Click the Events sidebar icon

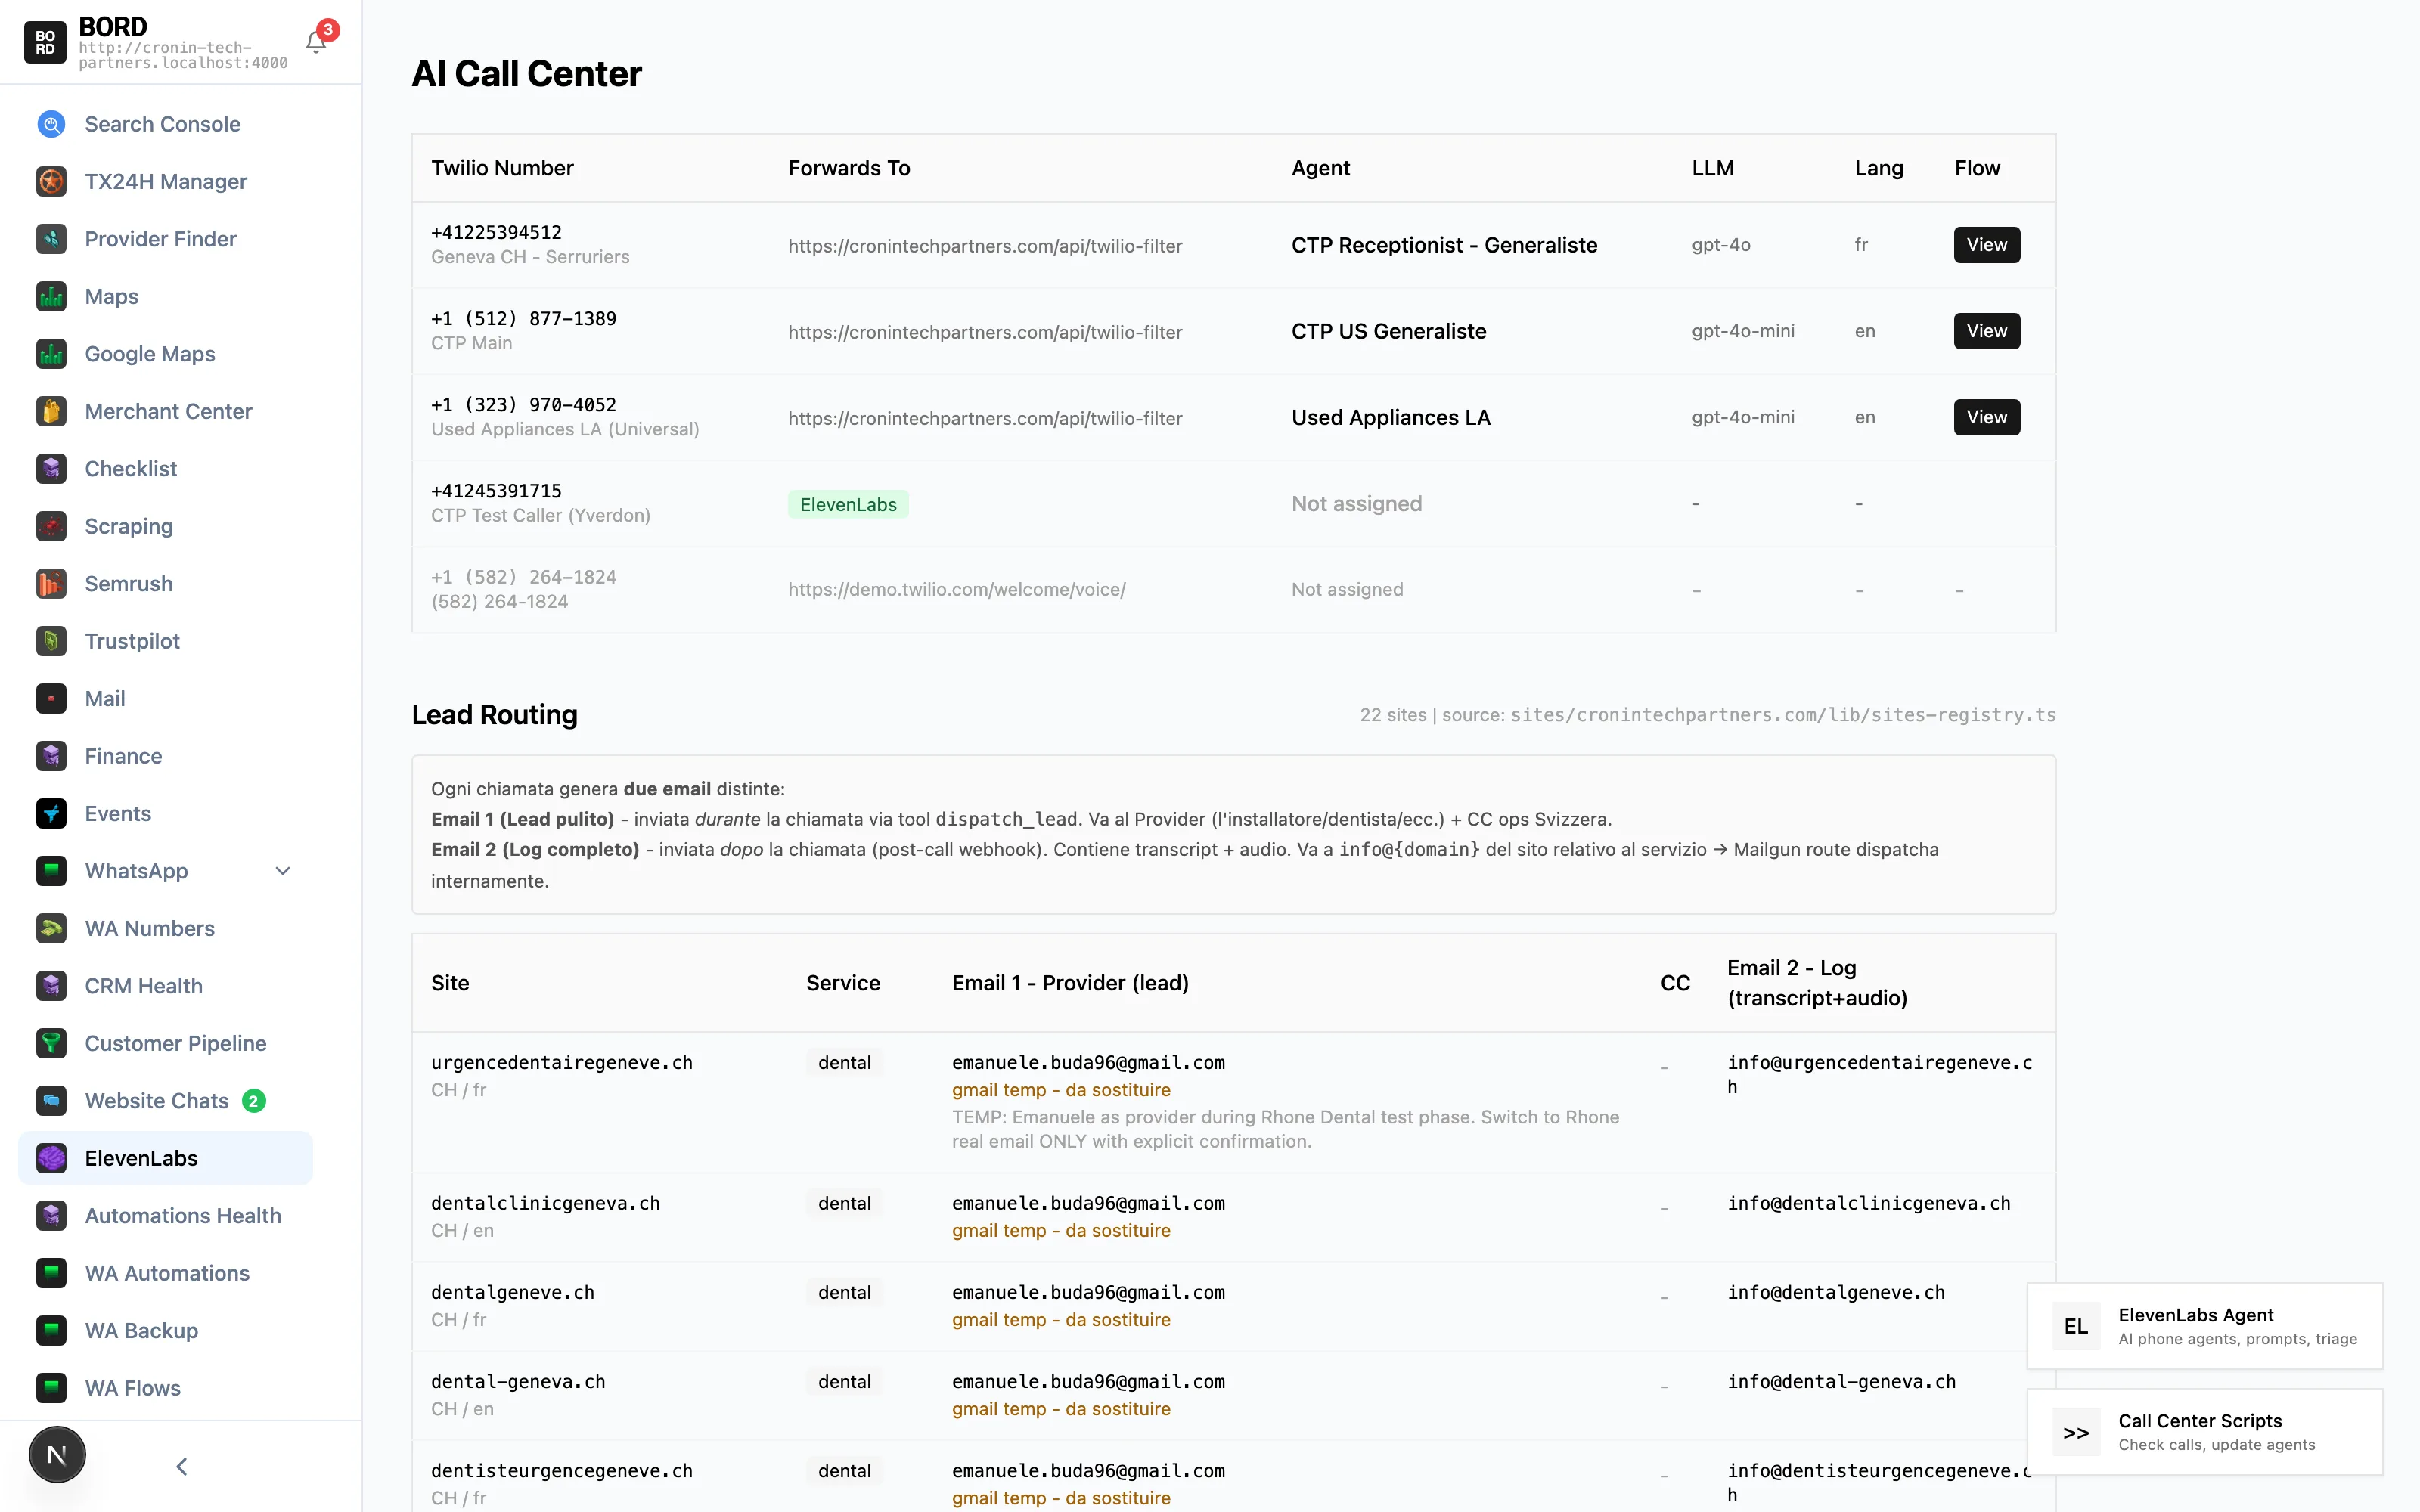tap(51, 814)
